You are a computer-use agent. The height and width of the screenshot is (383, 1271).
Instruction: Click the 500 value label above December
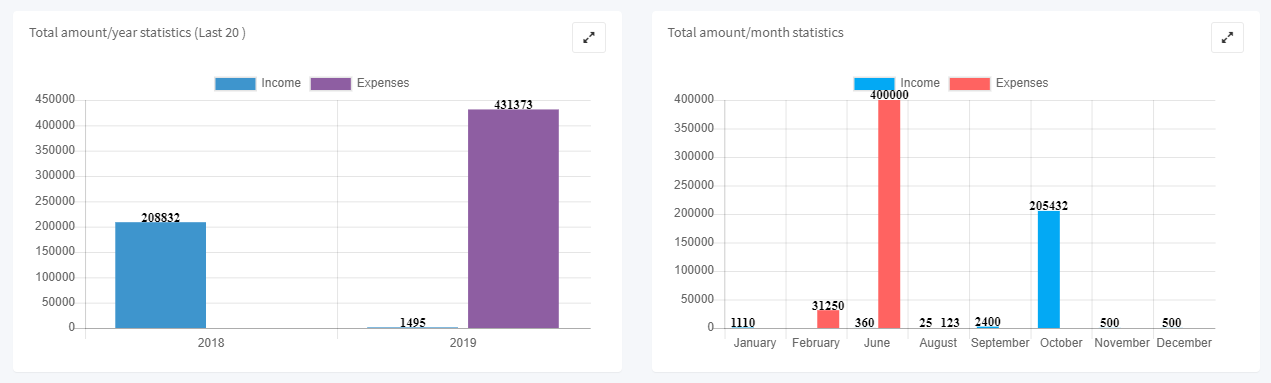coord(1171,323)
